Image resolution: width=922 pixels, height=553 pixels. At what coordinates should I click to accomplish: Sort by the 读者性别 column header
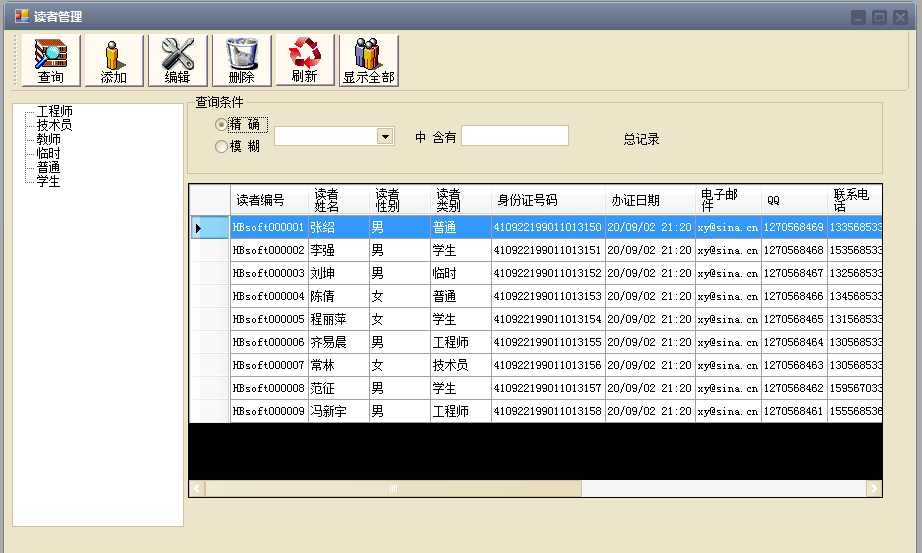pos(400,200)
